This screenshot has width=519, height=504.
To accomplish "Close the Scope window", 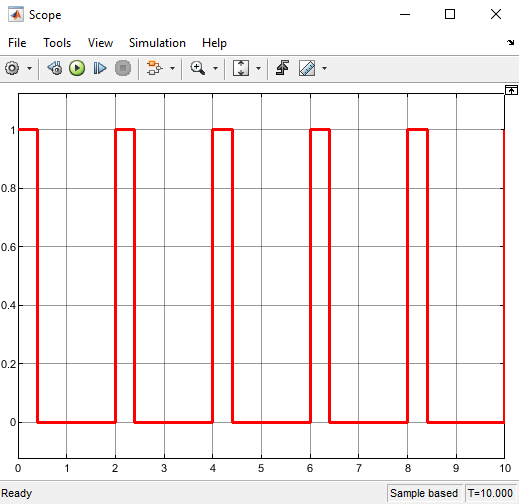I will point(496,14).
